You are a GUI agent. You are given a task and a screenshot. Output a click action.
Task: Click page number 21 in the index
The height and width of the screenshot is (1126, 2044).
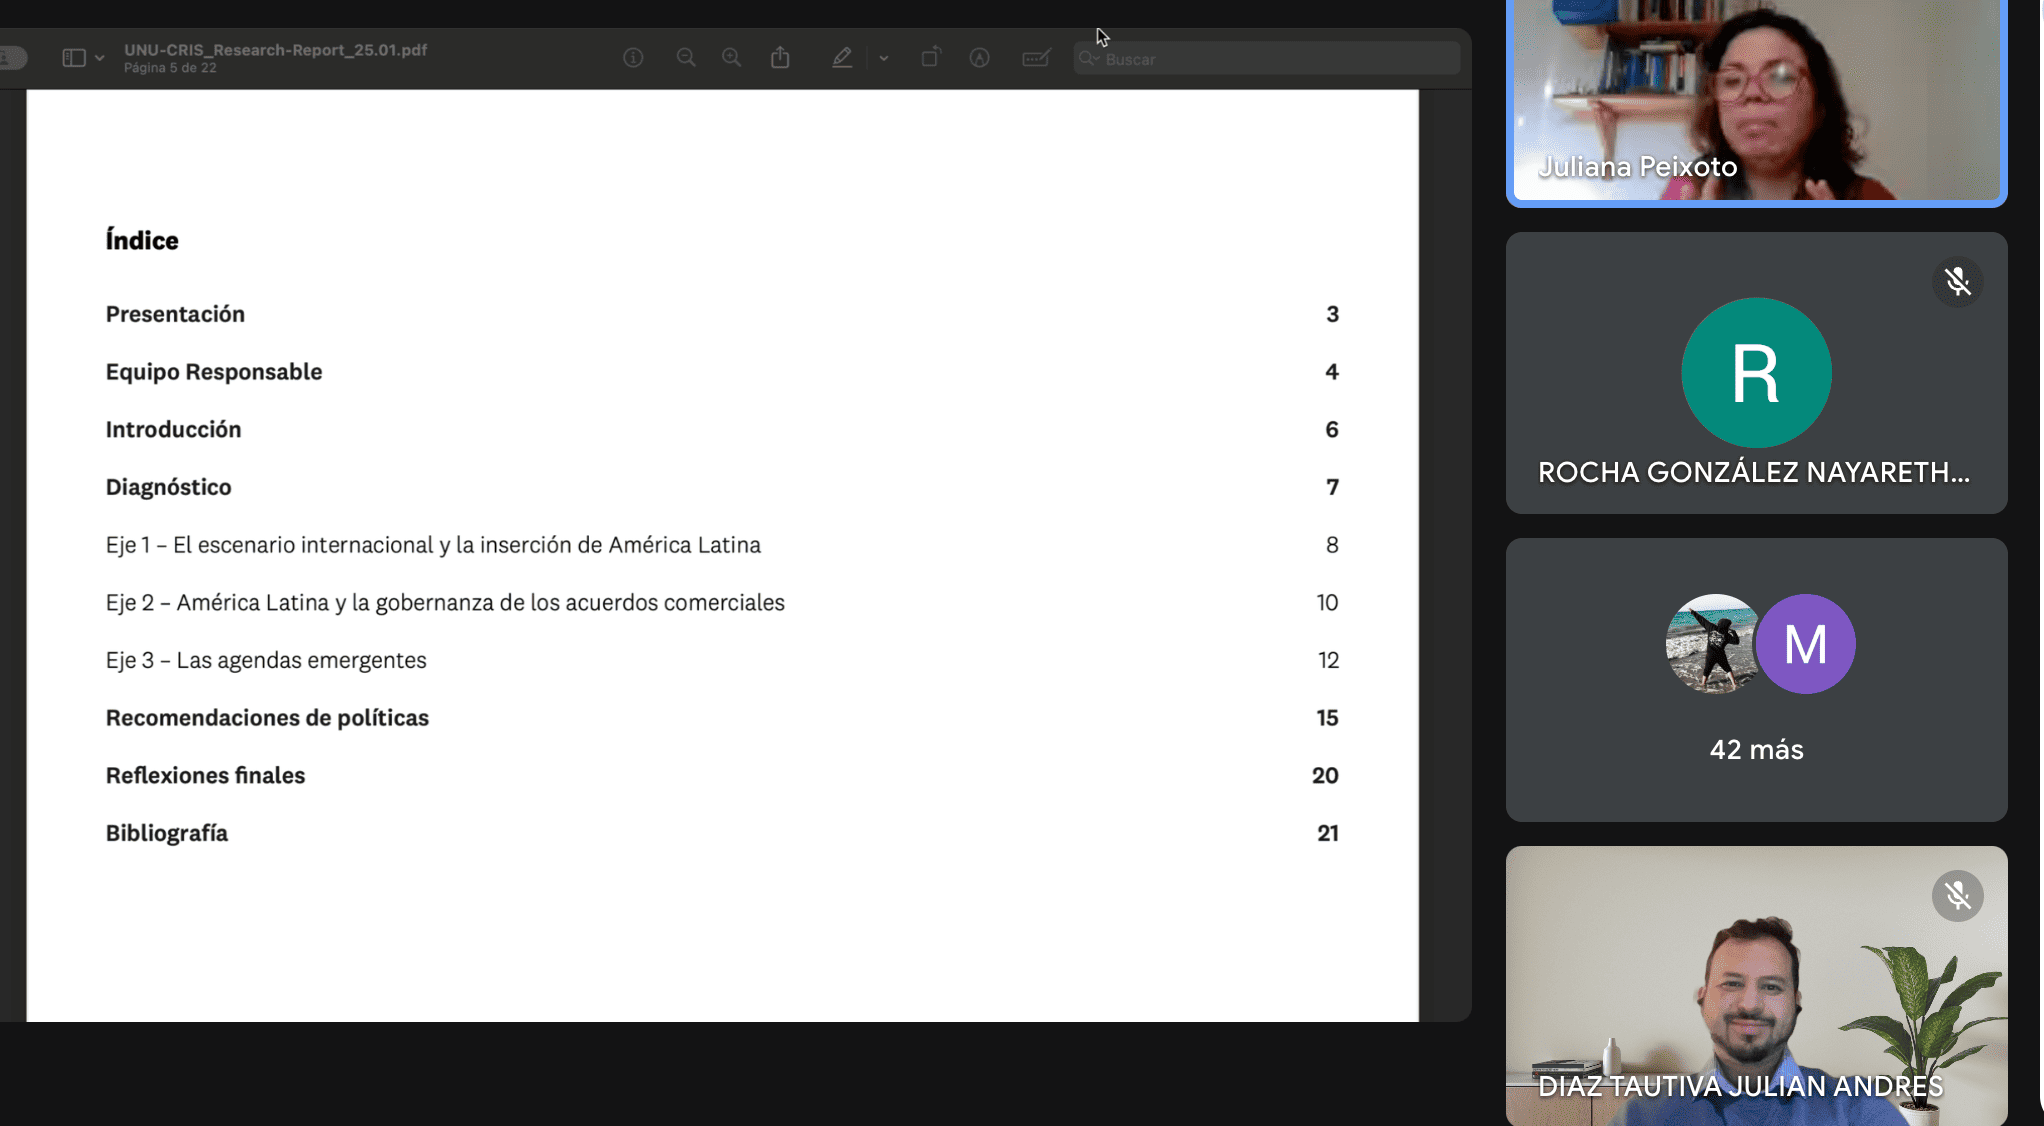[1328, 833]
